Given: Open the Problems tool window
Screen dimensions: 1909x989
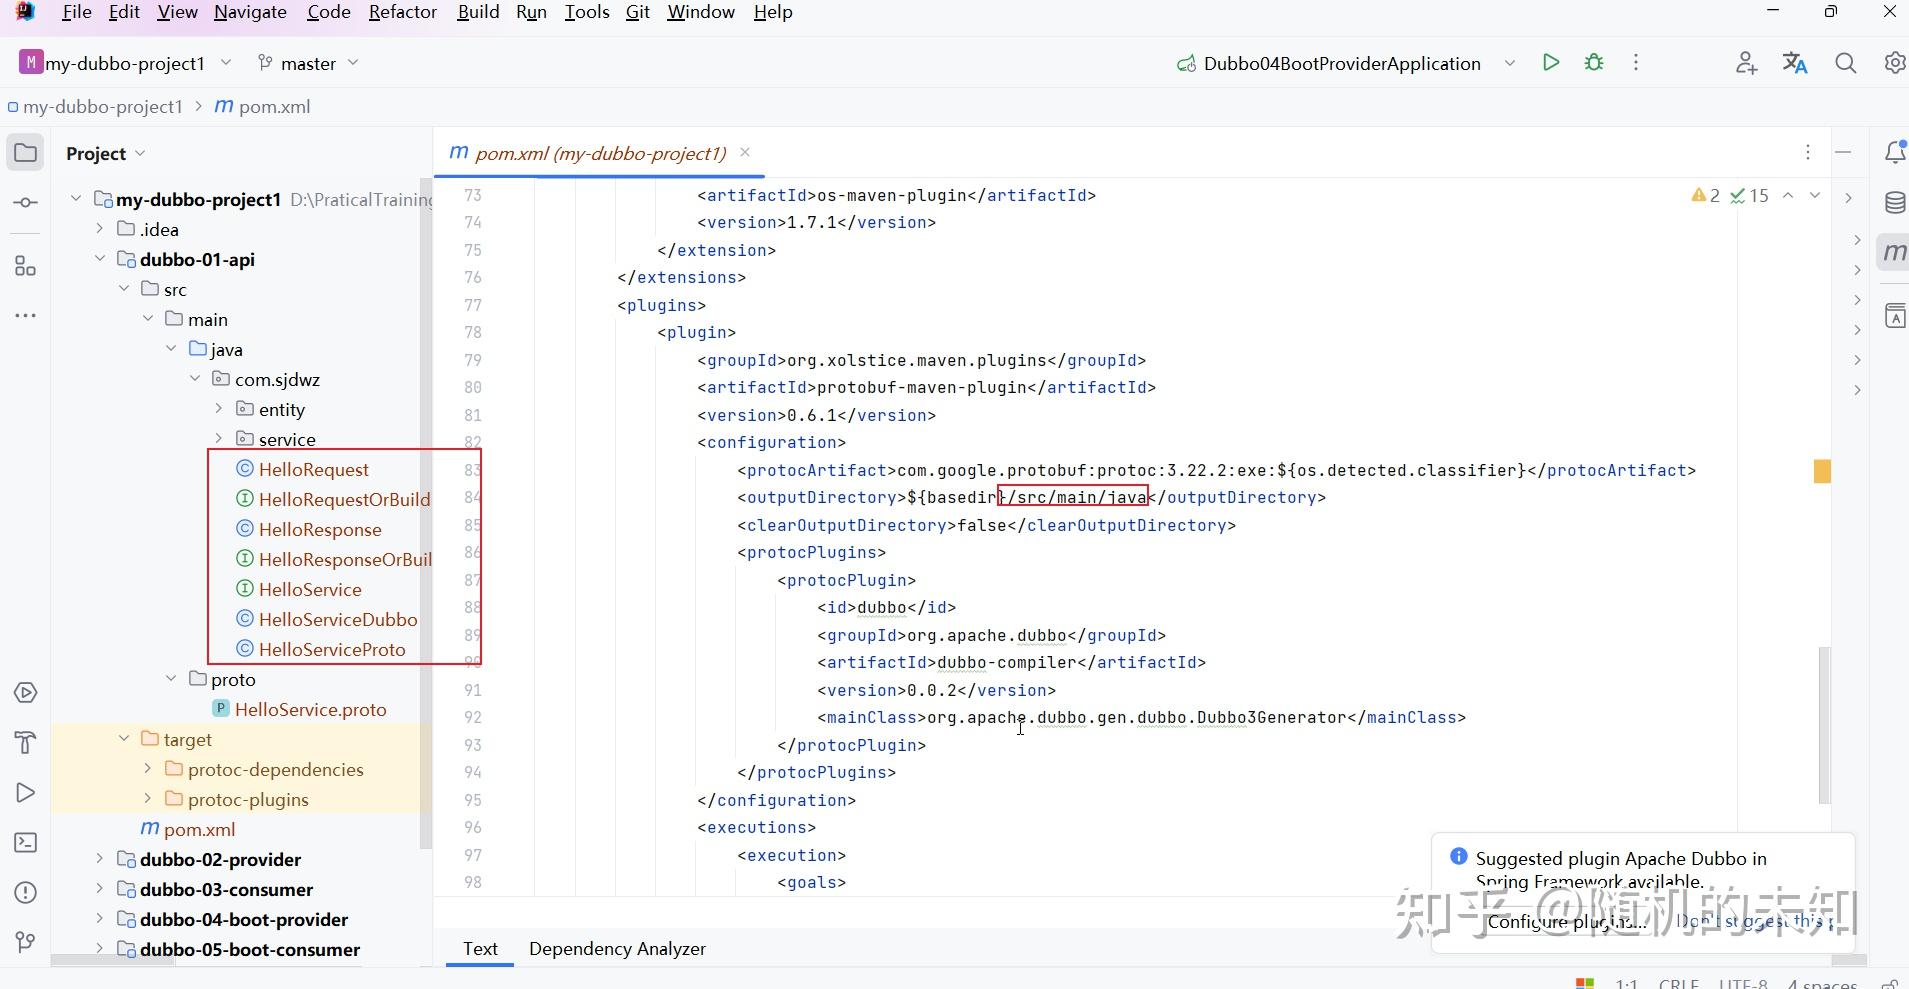Looking at the screenshot, I should point(25,893).
